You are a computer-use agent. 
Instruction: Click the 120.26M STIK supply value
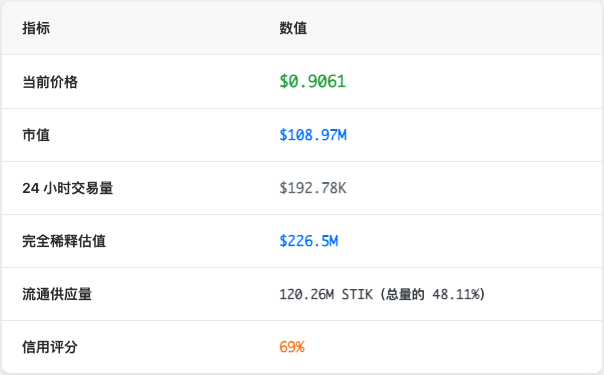[382, 294]
